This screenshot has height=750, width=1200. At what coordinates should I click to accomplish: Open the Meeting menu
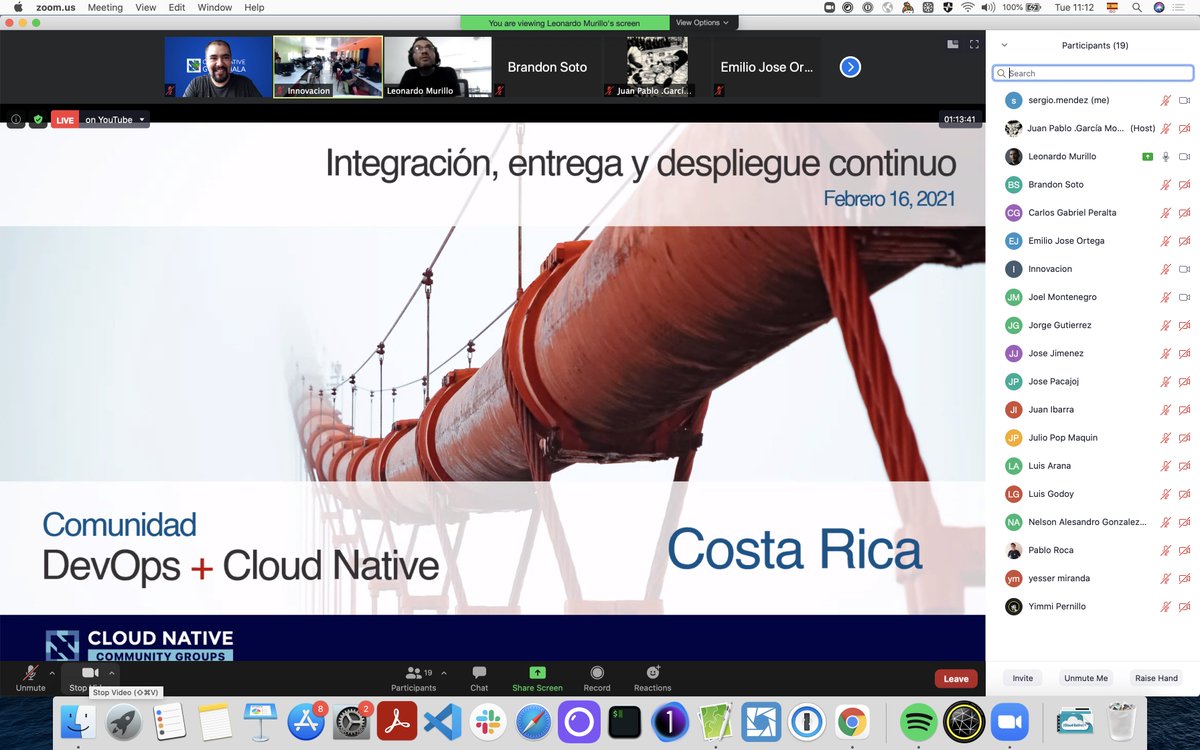pyautogui.click(x=105, y=7)
